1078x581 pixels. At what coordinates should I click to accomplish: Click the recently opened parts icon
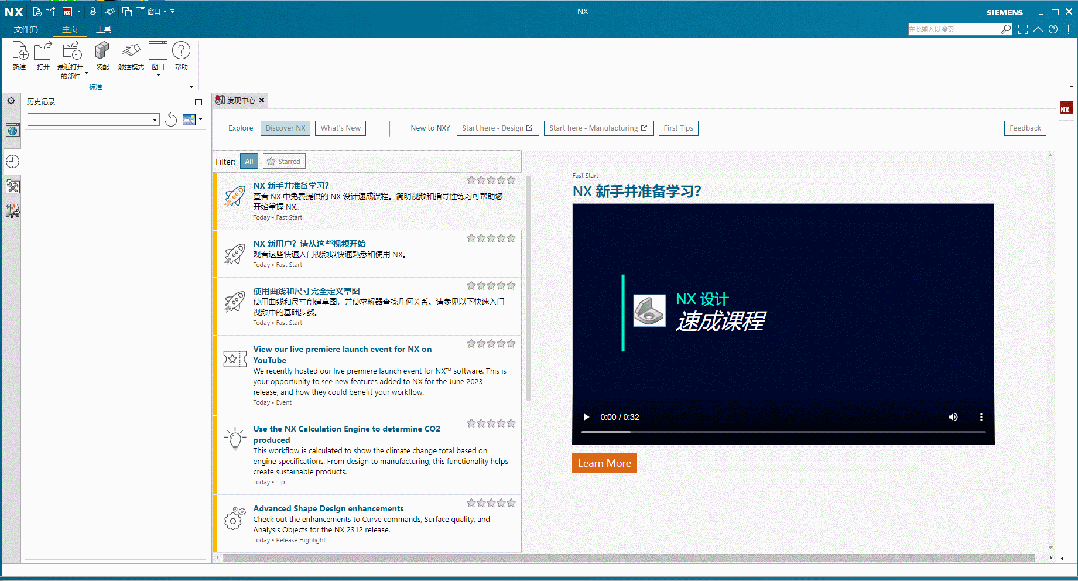point(72,51)
